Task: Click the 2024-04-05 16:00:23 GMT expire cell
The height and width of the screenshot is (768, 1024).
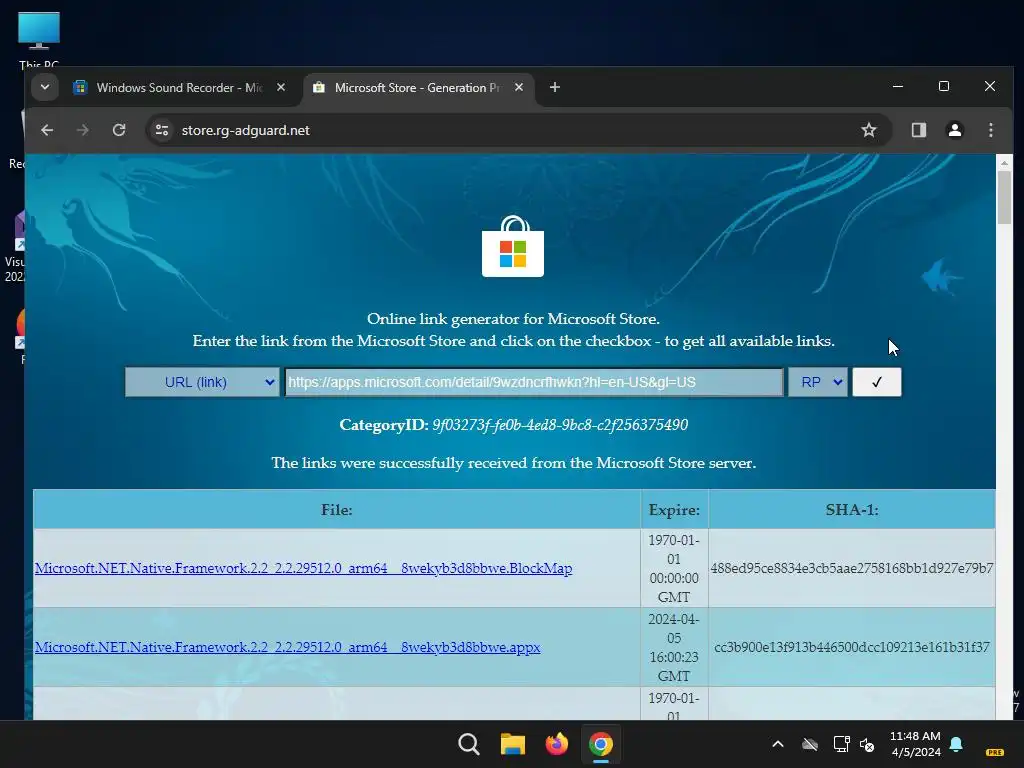Action: [674, 647]
